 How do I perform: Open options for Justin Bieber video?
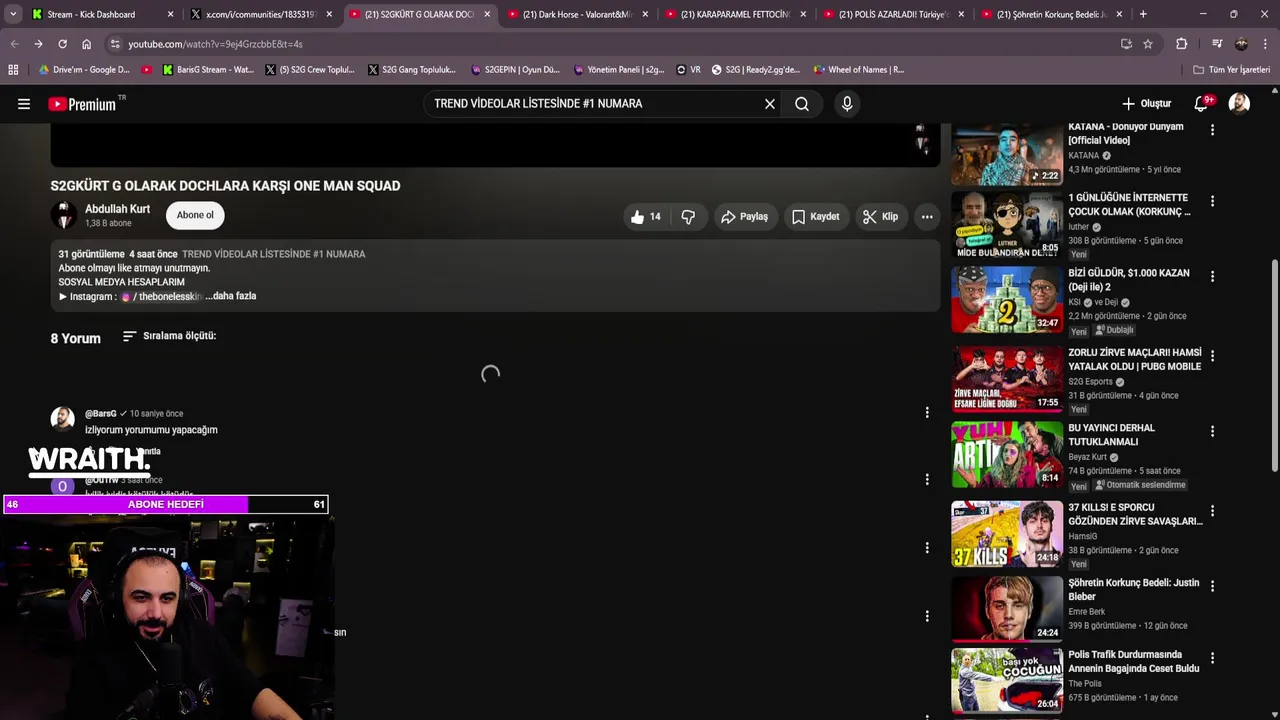pyautogui.click(x=1212, y=587)
